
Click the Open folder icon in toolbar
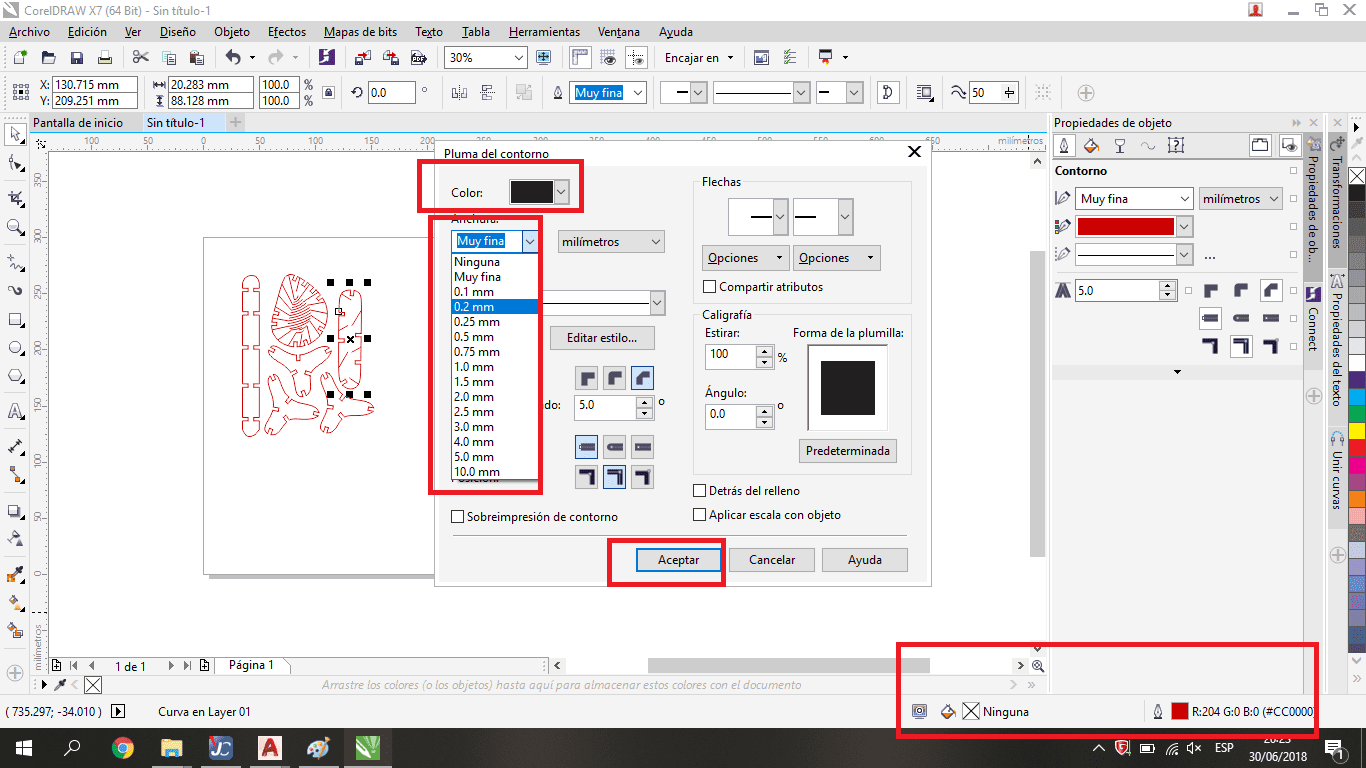click(48, 58)
